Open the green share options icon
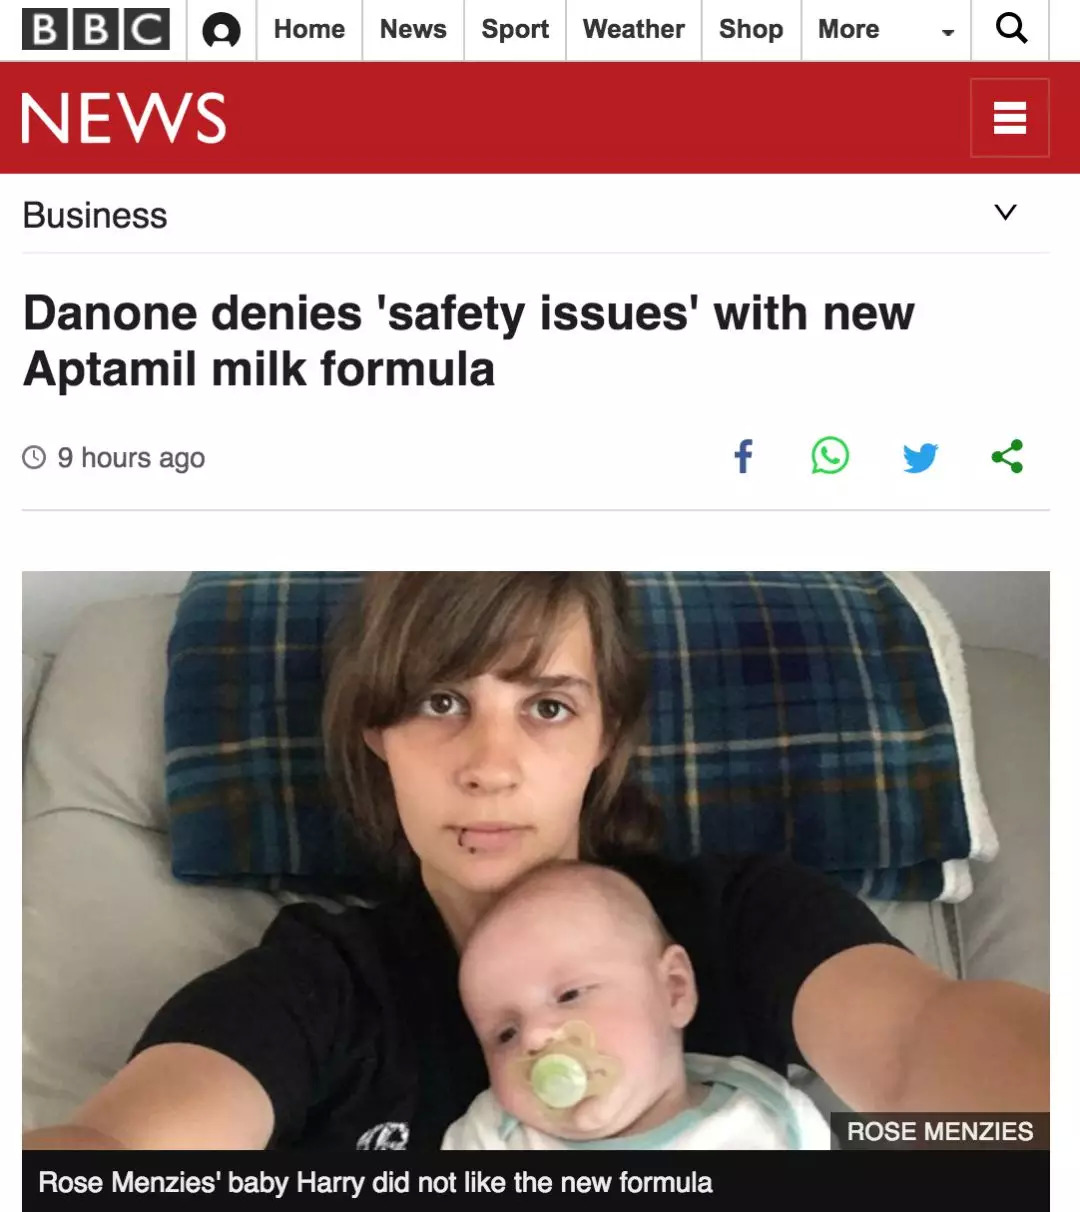This screenshot has width=1080, height=1212. pos(1007,456)
